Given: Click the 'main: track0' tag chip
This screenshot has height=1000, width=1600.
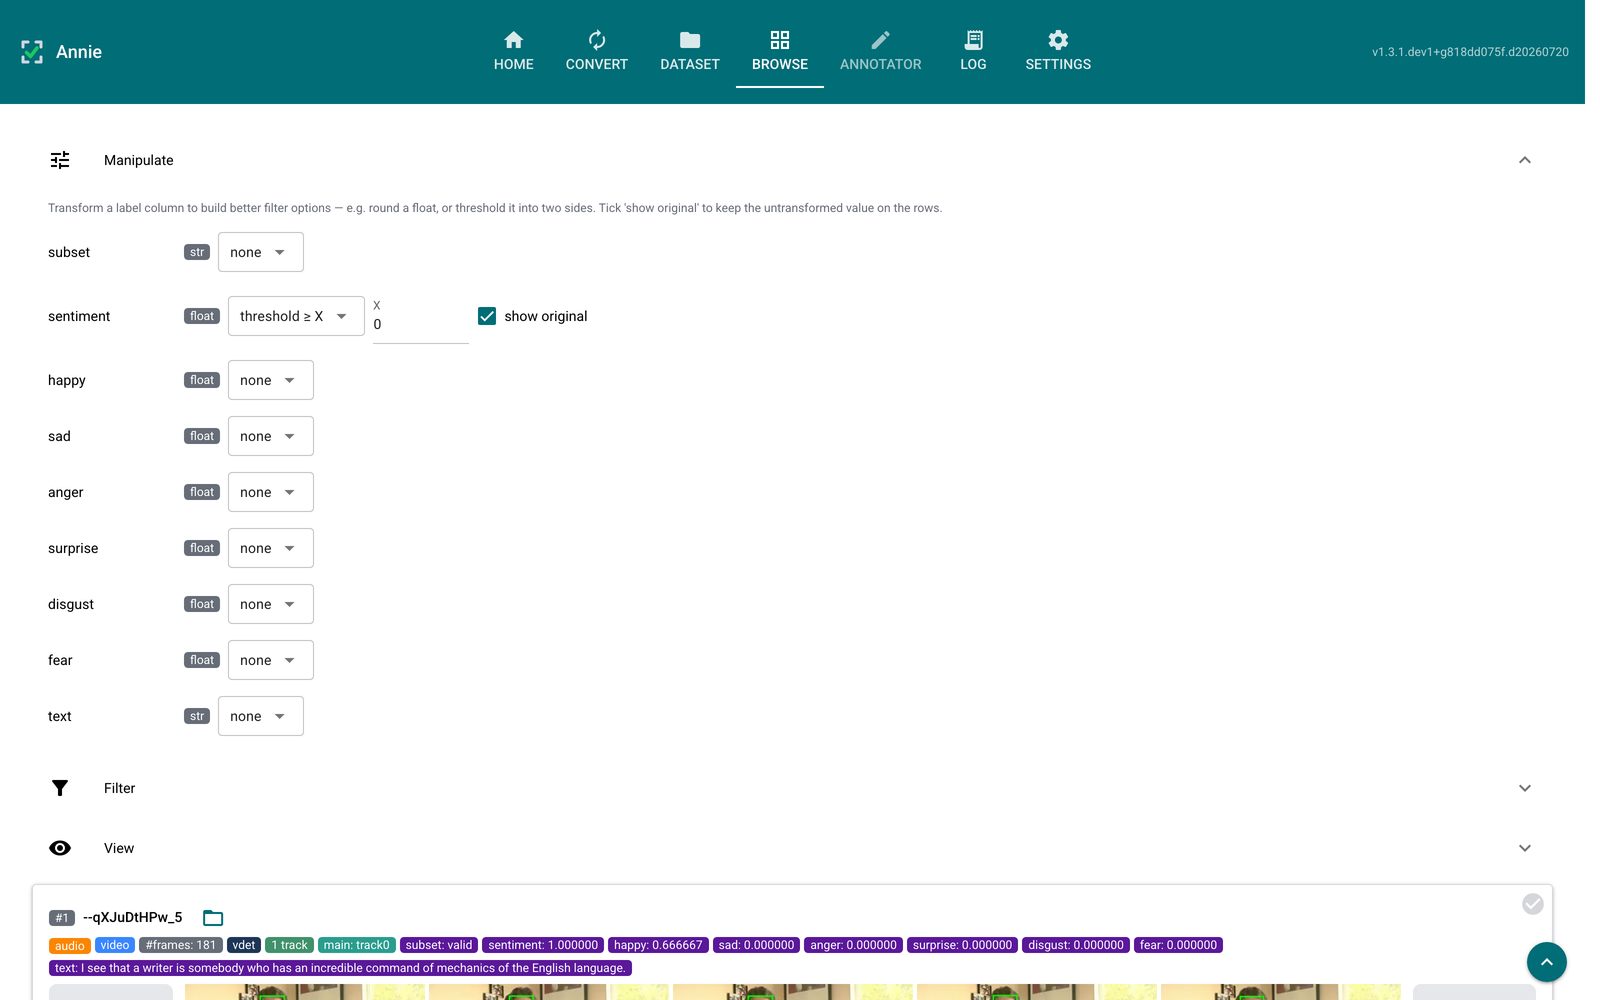Looking at the screenshot, I should tap(357, 945).
